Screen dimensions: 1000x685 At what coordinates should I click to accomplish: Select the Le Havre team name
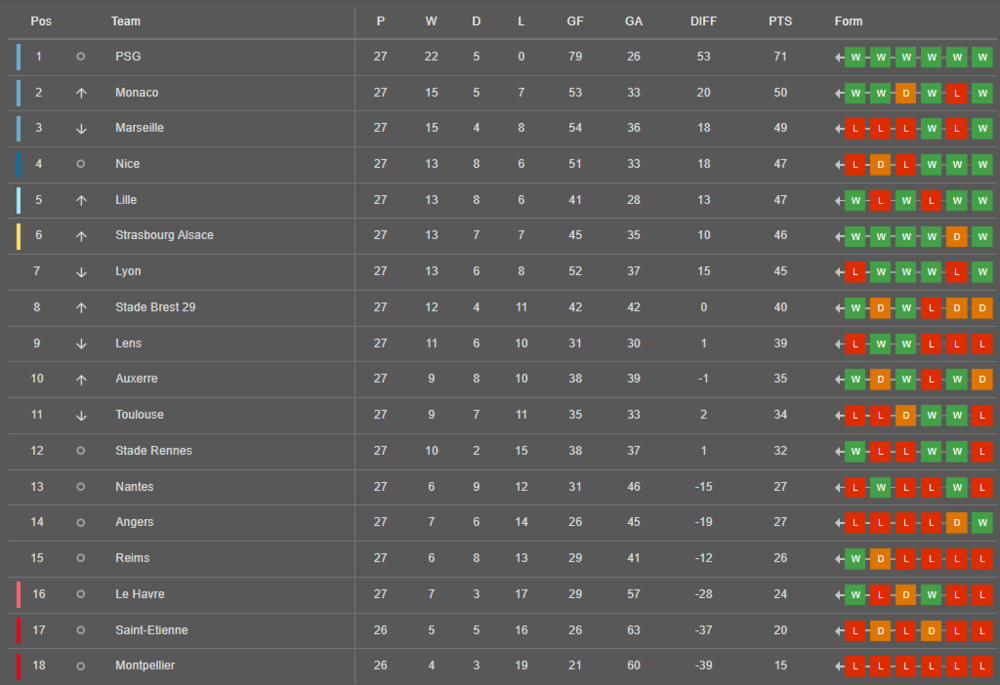click(x=140, y=594)
